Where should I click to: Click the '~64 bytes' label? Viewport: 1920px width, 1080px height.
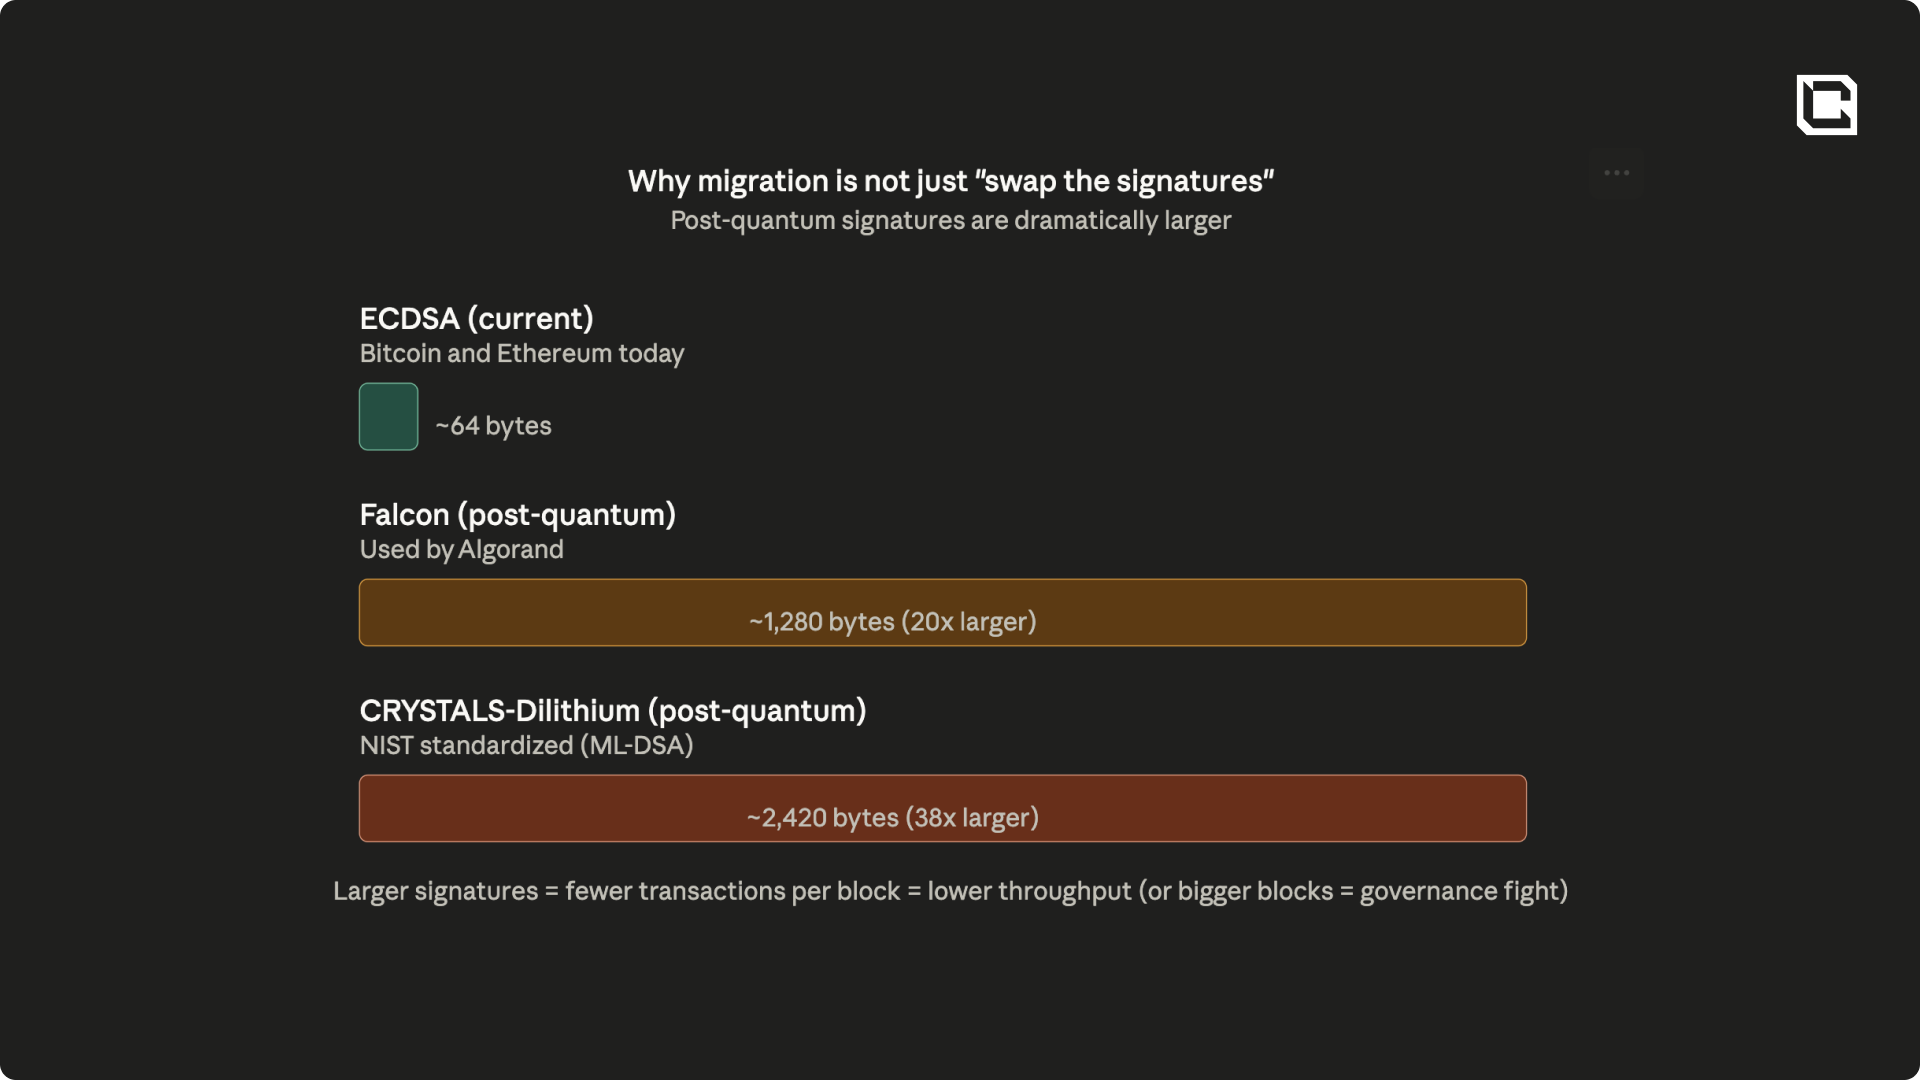[x=493, y=426]
